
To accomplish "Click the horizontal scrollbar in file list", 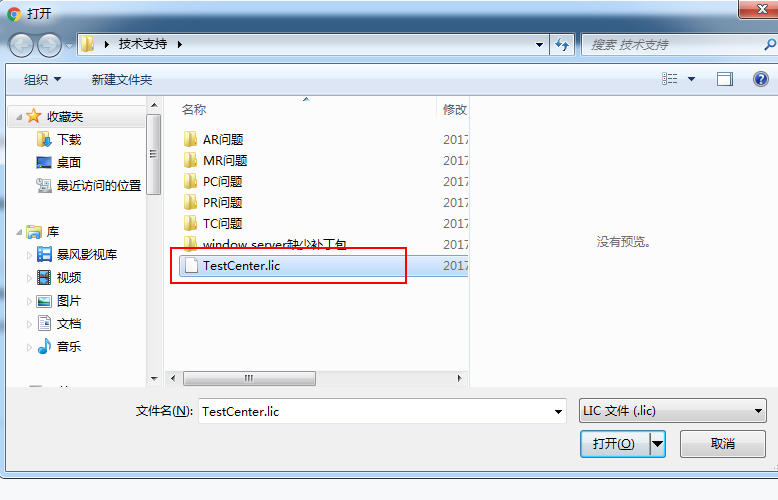I will (x=249, y=378).
